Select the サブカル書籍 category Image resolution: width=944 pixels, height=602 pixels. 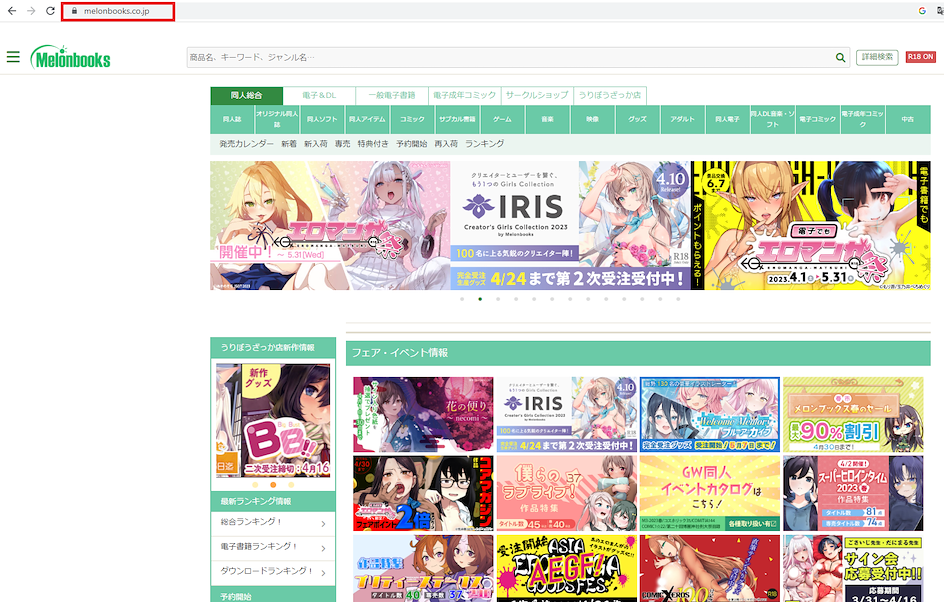(457, 119)
